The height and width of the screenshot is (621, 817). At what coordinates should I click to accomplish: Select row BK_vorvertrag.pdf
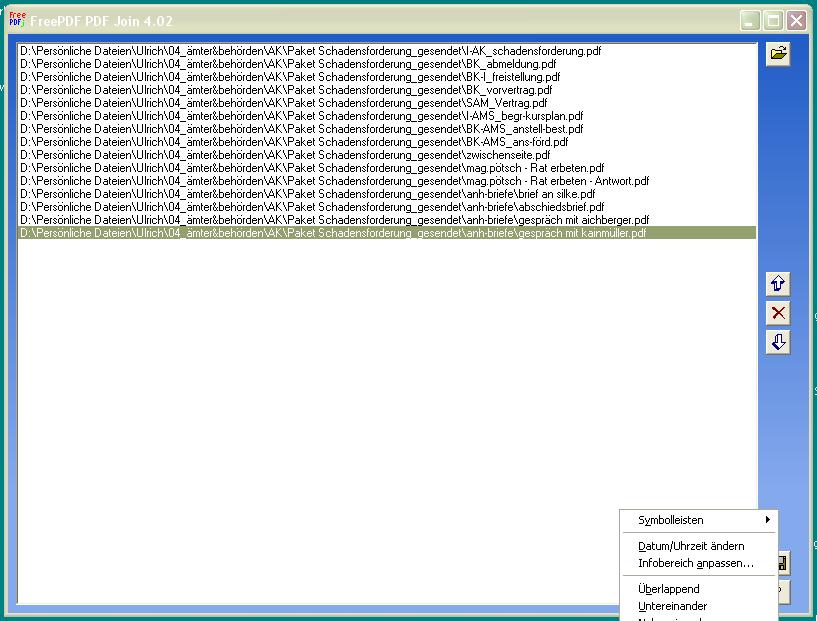point(387,90)
